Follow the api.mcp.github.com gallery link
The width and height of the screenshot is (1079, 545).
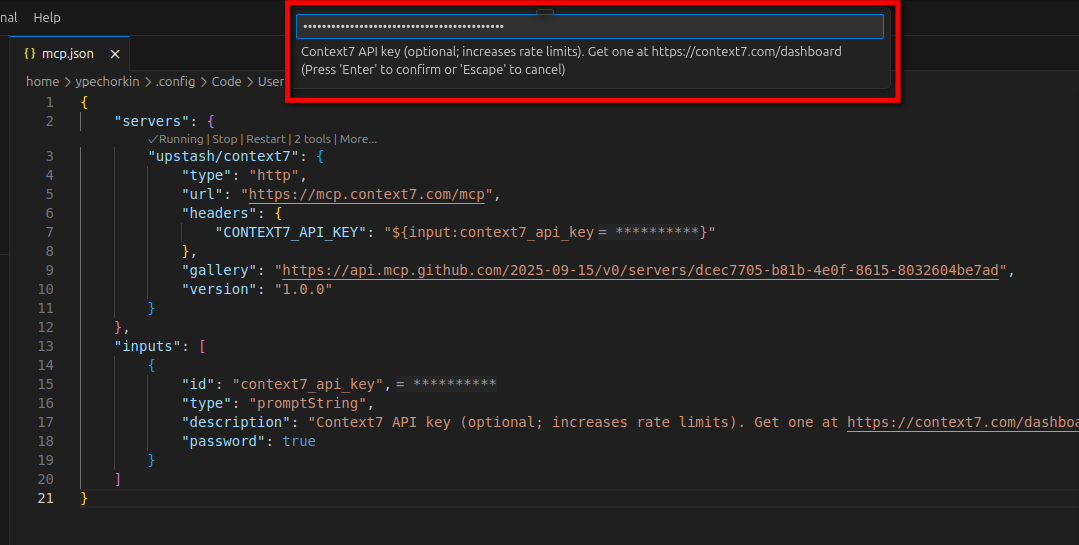click(640, 270)
